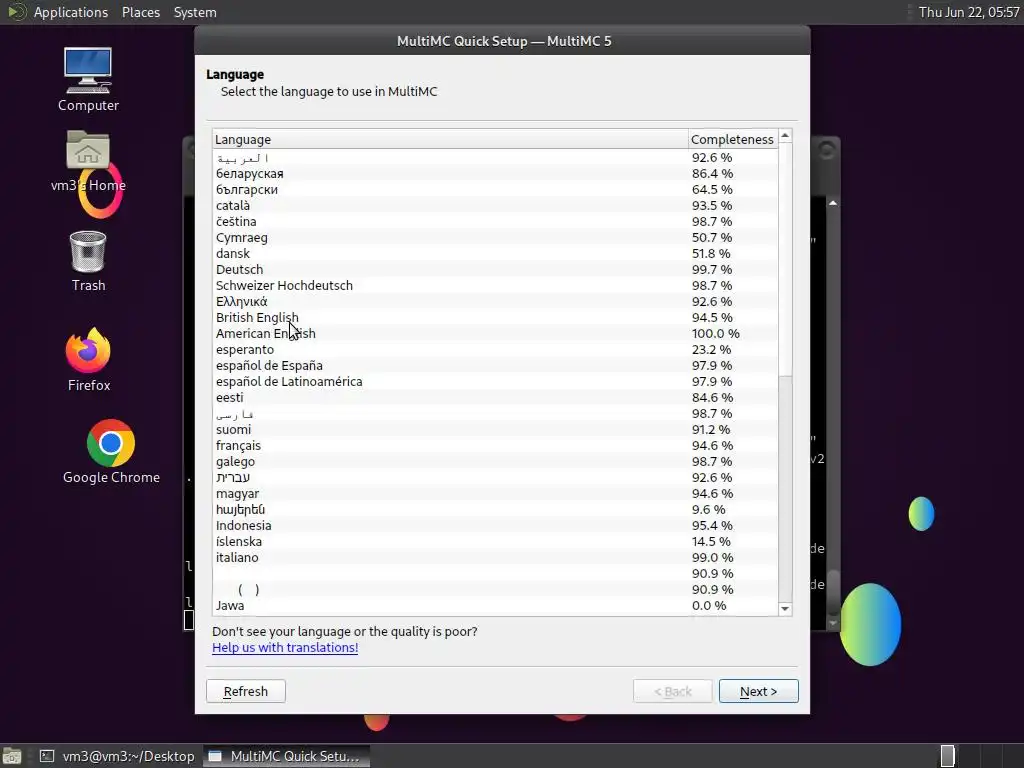Select the español de España row
The image size is (1024, 768).
(495, 366)
